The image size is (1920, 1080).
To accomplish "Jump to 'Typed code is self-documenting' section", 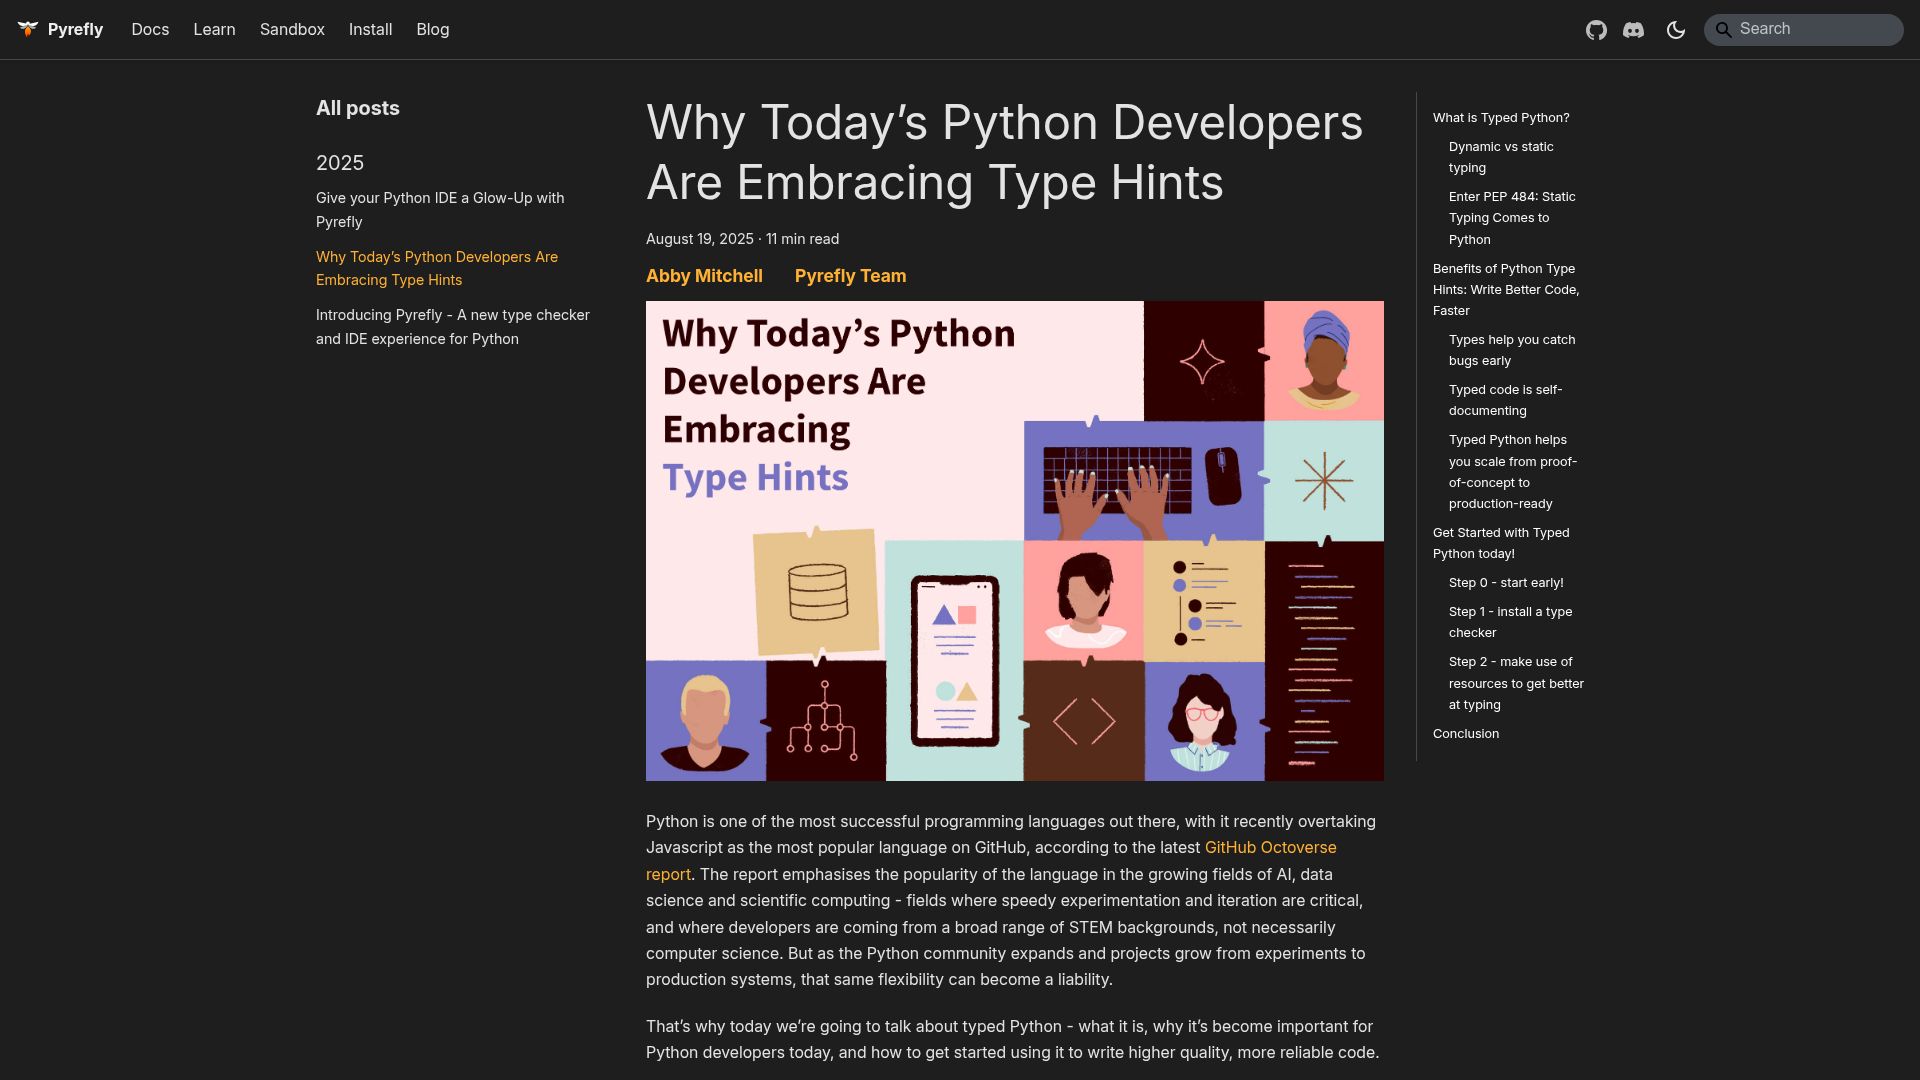I will coord(1505,400).
